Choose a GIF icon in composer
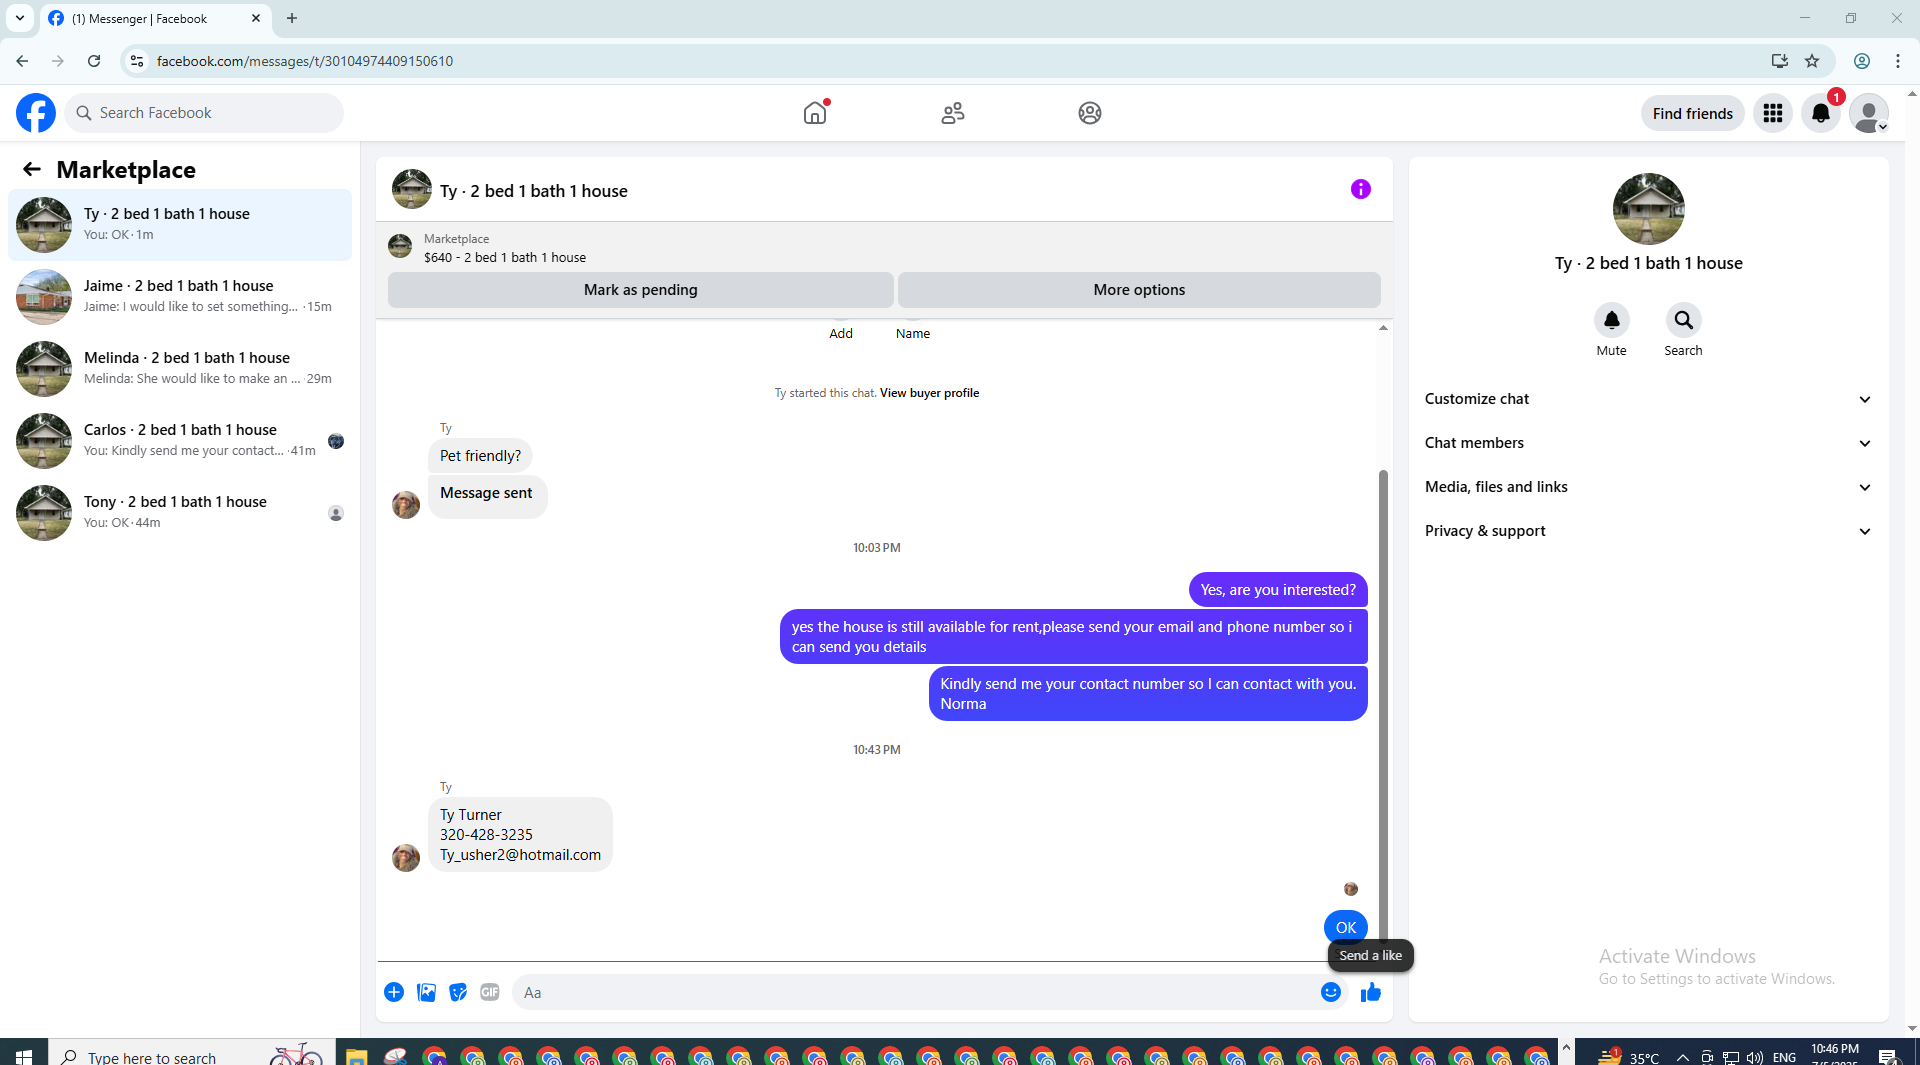 tap(489, 992)
